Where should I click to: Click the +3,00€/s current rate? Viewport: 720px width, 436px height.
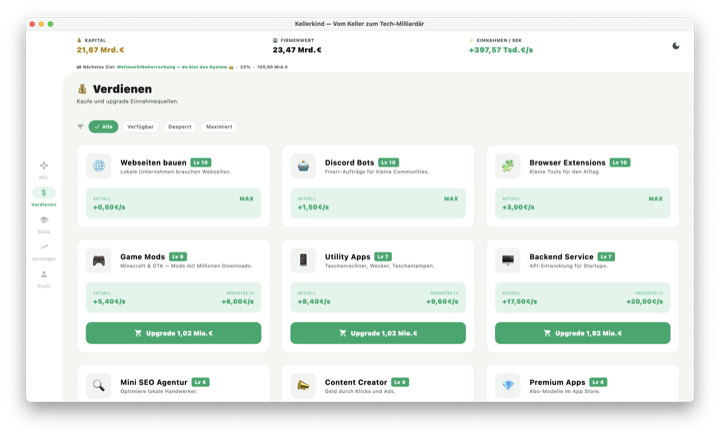tap(518, 207)
